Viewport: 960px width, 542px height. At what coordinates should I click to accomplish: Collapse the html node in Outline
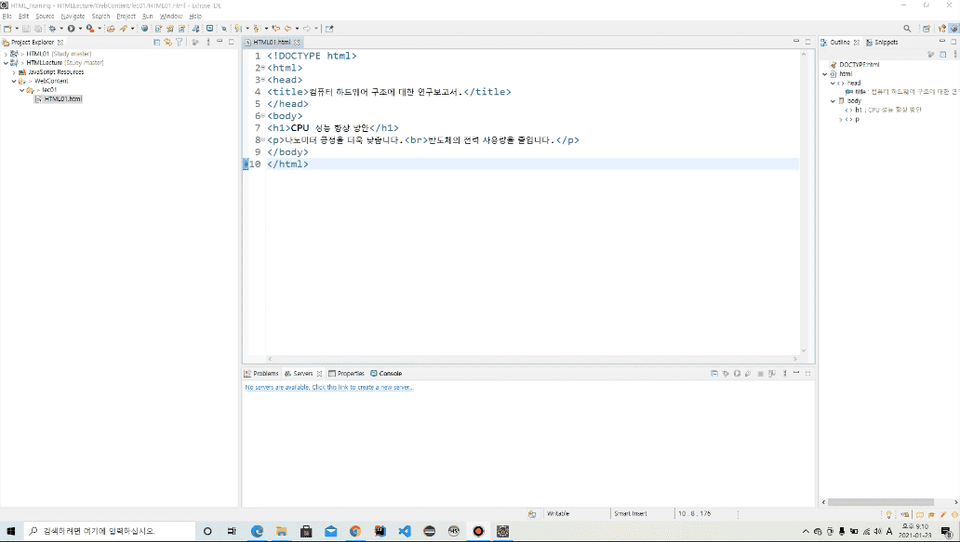tap(825, 73)
